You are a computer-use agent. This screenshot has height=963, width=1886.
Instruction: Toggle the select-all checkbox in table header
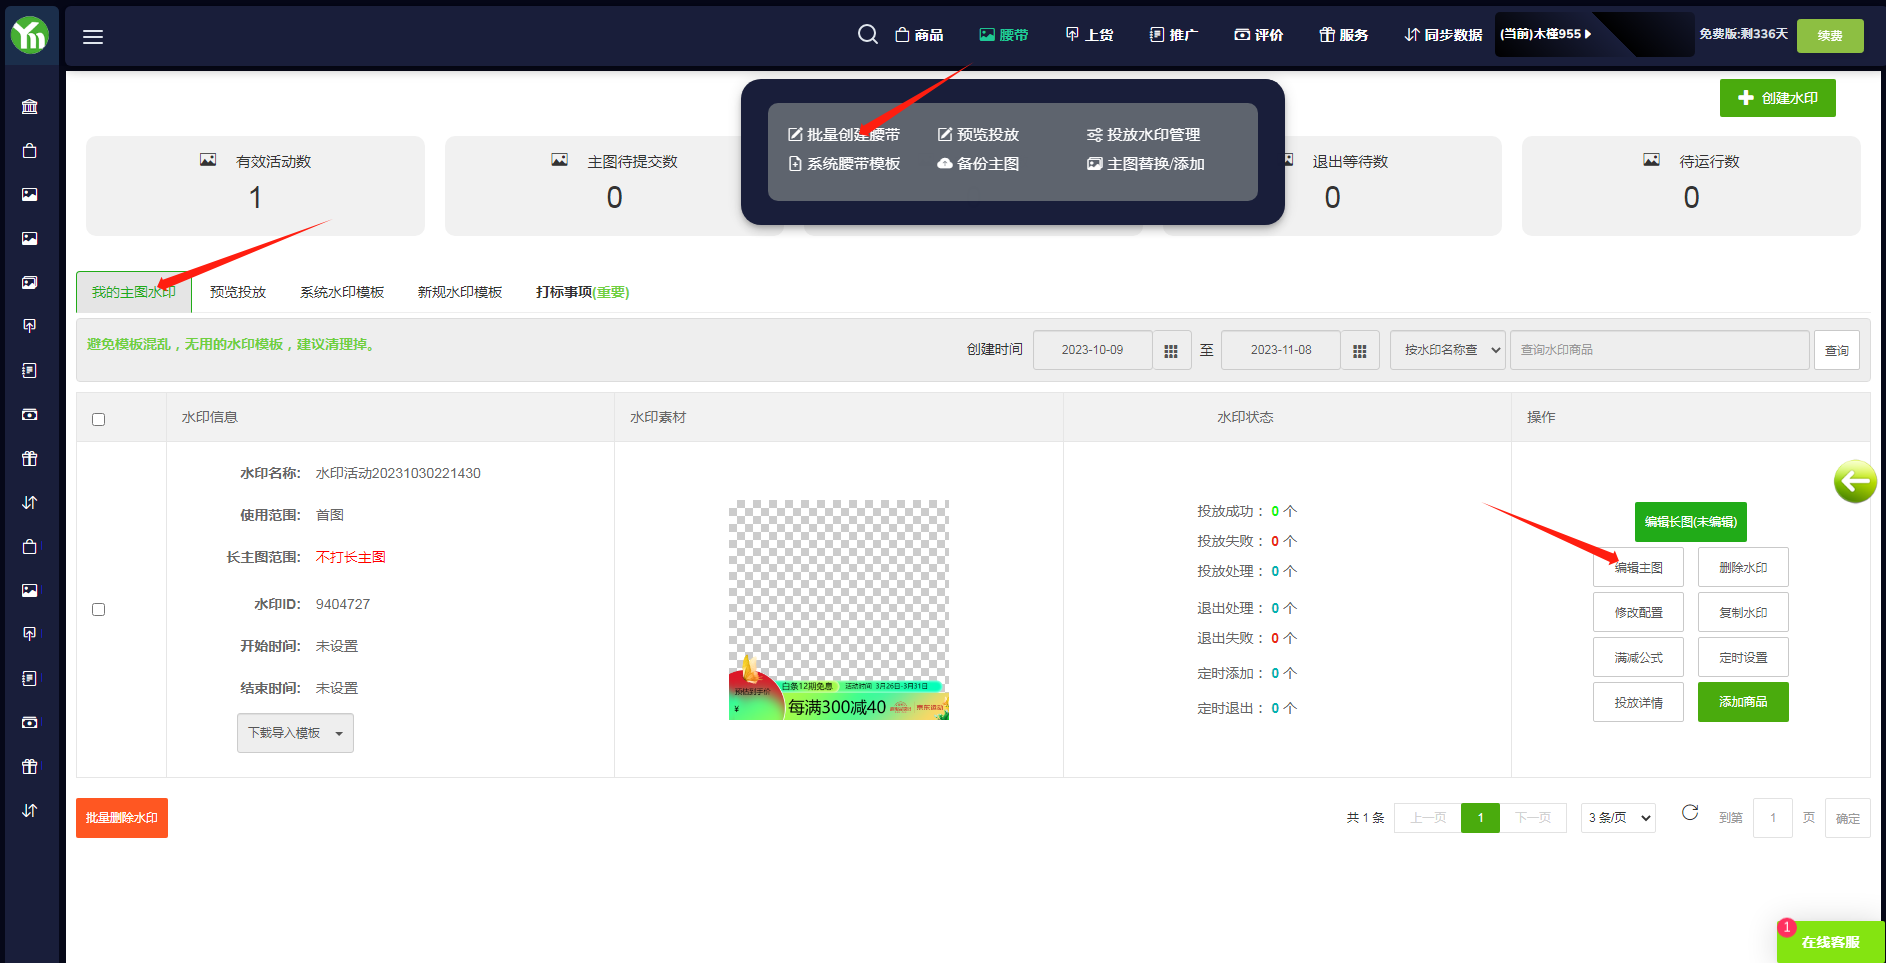click(x=98, y=419)
